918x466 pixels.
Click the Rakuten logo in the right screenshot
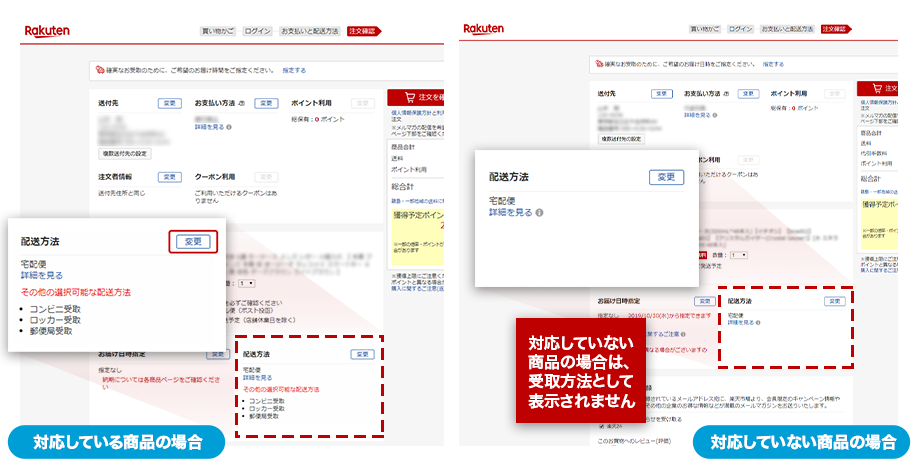484,29
